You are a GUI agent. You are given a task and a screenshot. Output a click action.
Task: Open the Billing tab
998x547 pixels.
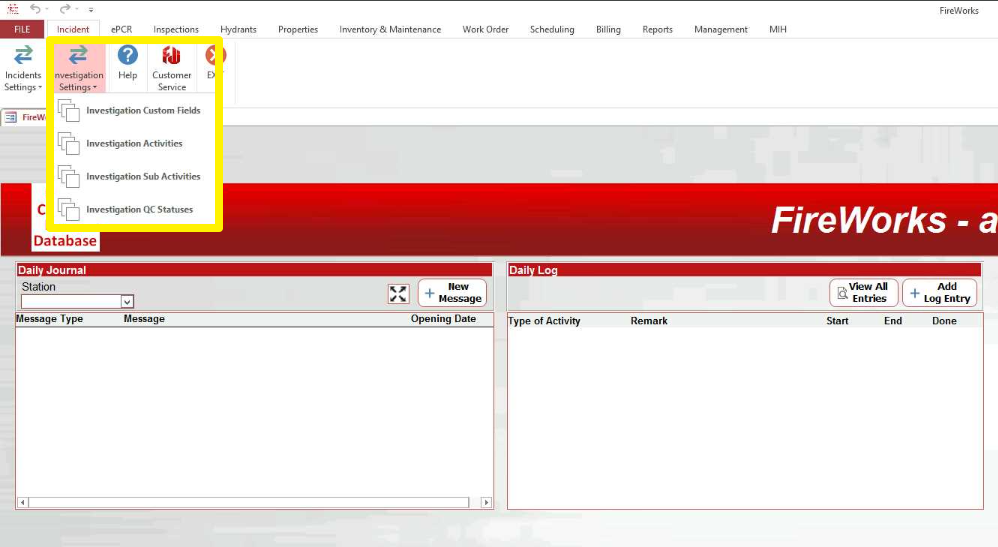point(608,29)
